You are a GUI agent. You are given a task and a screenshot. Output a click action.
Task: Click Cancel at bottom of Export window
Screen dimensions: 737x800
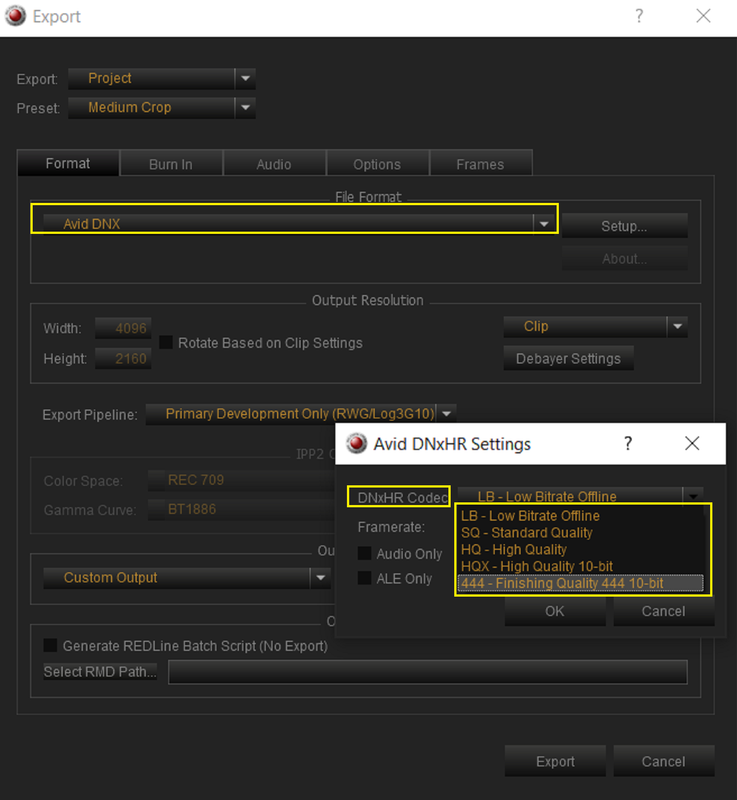[664, 761]
